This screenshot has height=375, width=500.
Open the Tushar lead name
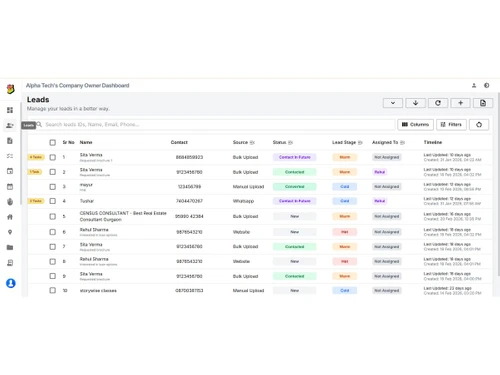point(87,201)
